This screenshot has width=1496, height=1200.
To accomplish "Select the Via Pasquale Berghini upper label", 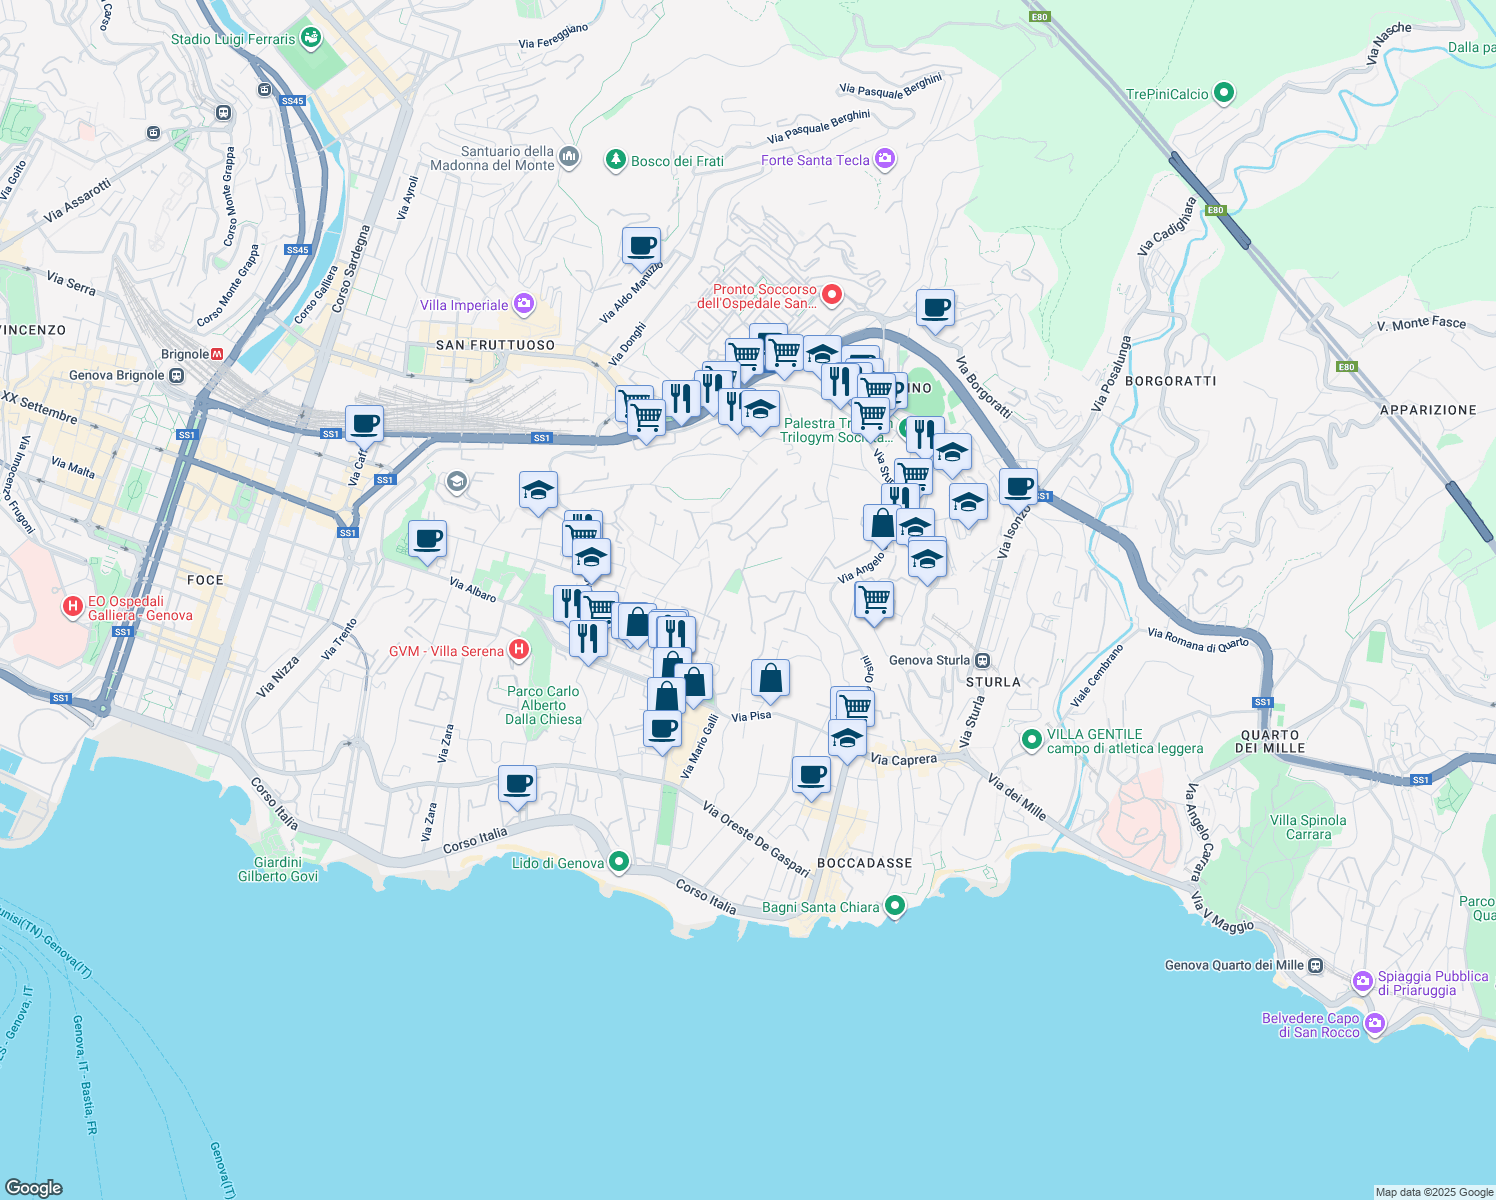I will [x=891, y=86].
